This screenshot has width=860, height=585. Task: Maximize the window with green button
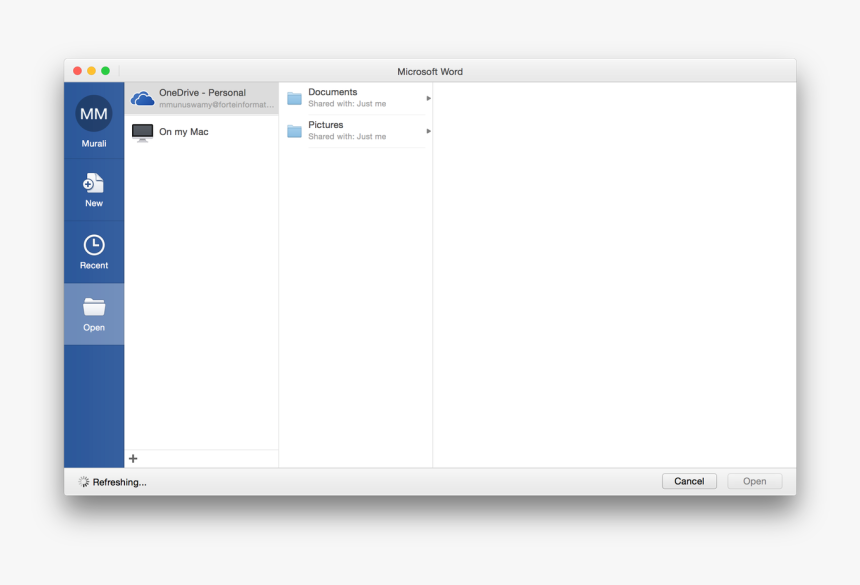click(105, 71)
